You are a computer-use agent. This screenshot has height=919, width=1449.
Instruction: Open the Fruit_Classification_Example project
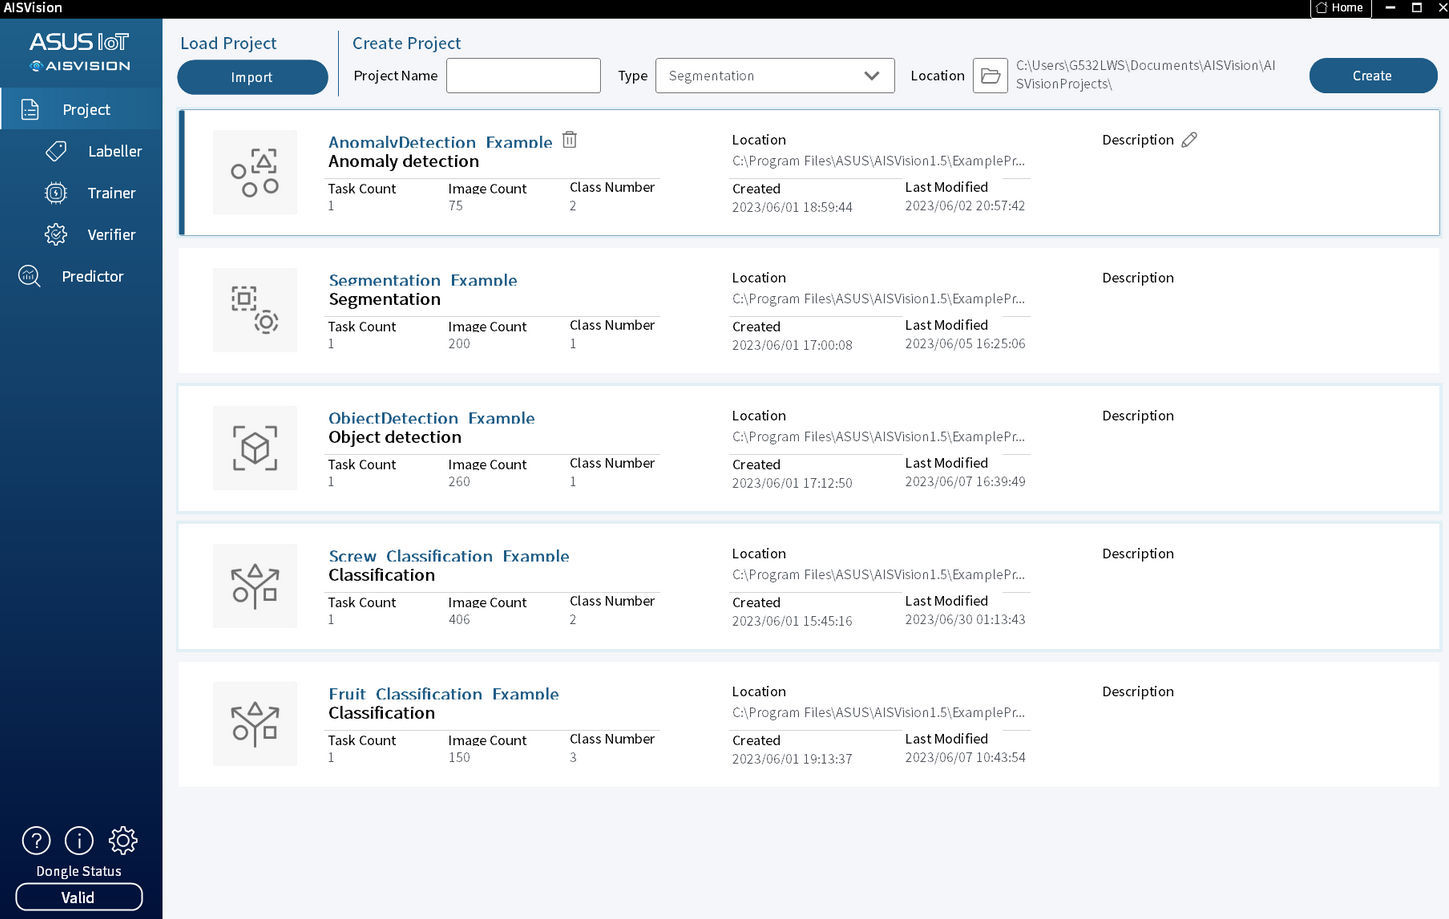443,694
